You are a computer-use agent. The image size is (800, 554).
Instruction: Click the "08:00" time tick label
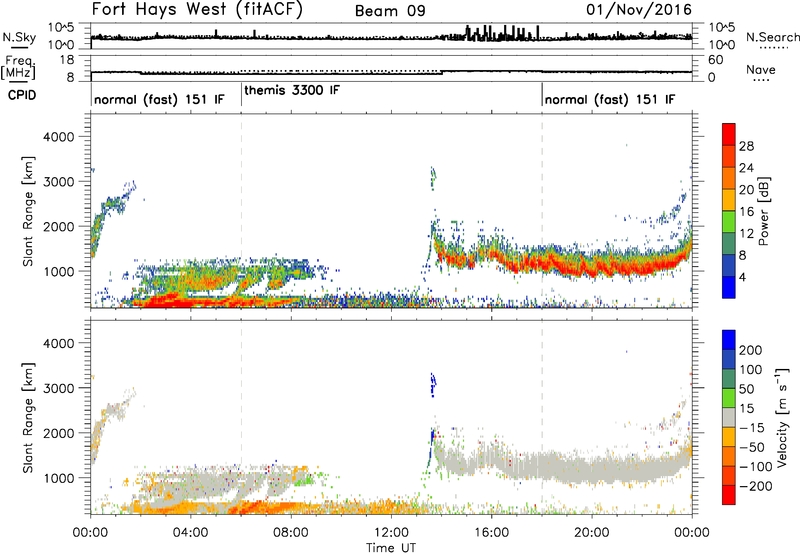pyautogui.click(x=291, y=533)
